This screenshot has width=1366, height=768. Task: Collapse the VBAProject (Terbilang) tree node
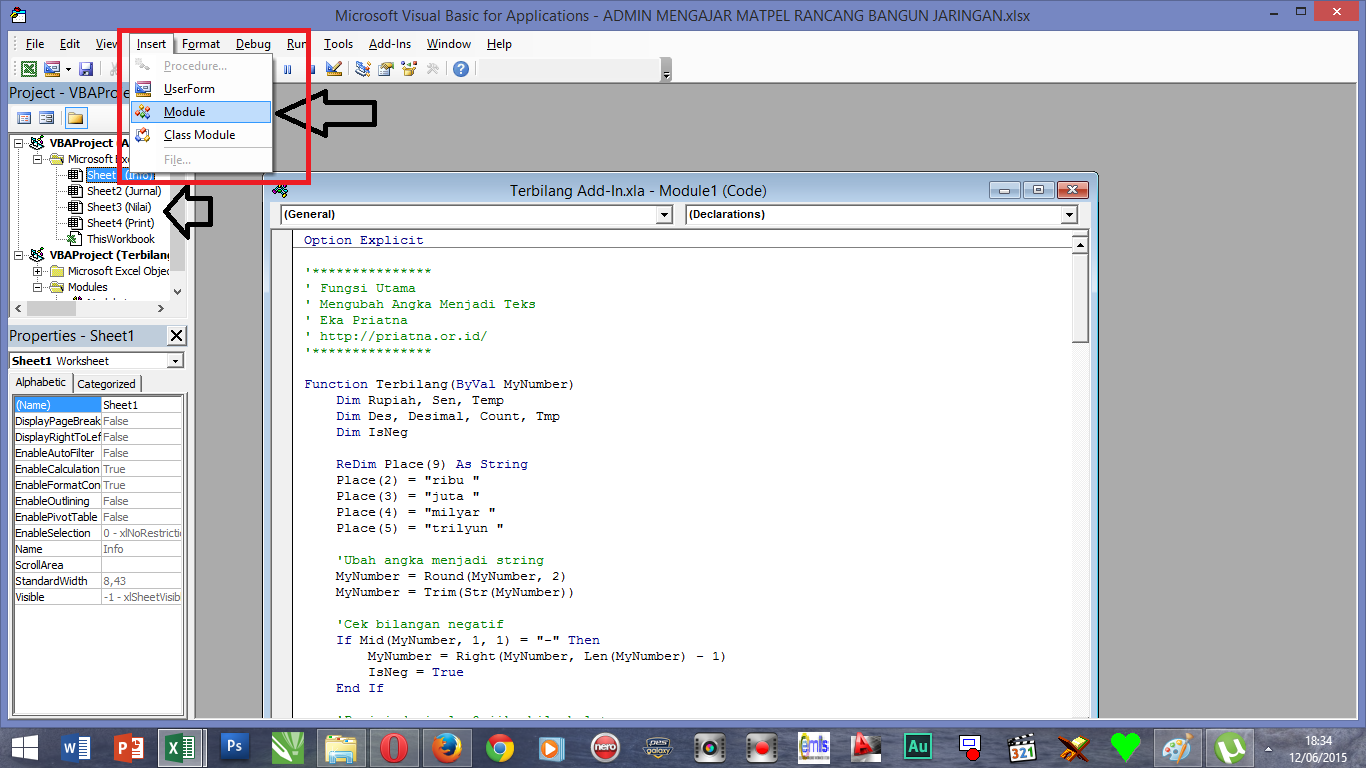coord(19,255)
